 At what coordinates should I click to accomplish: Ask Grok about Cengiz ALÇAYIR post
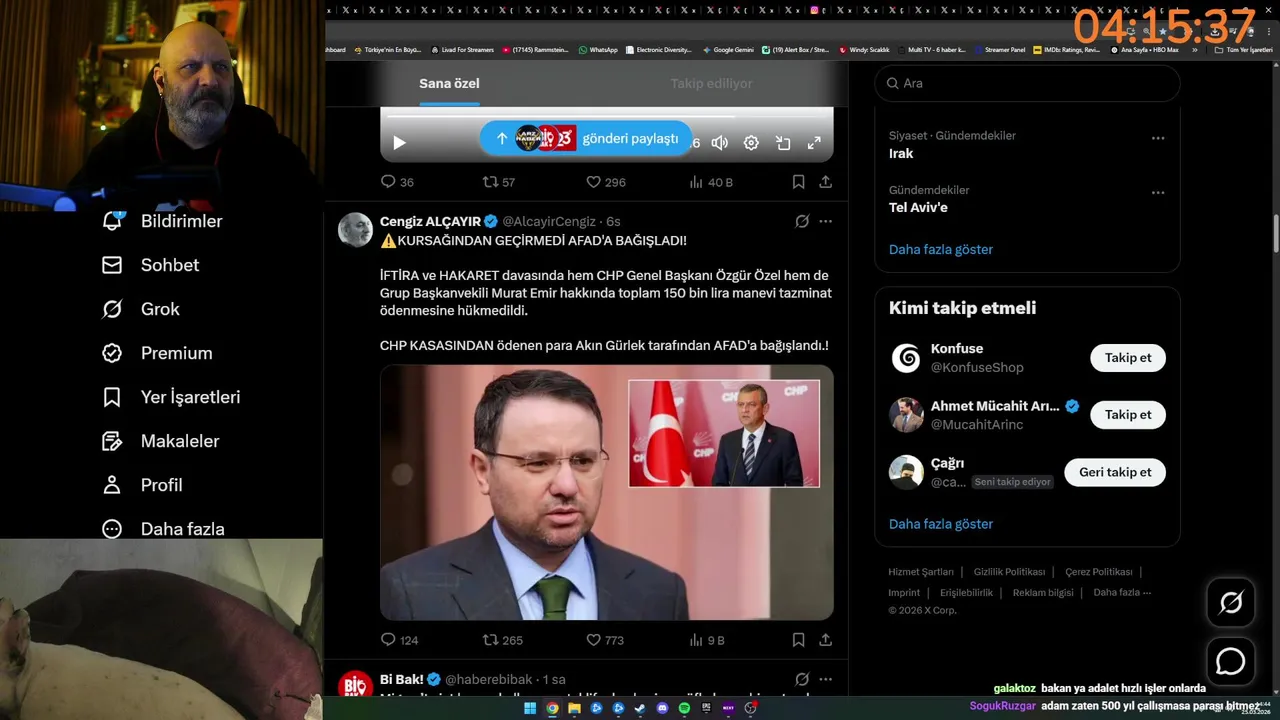802,221
